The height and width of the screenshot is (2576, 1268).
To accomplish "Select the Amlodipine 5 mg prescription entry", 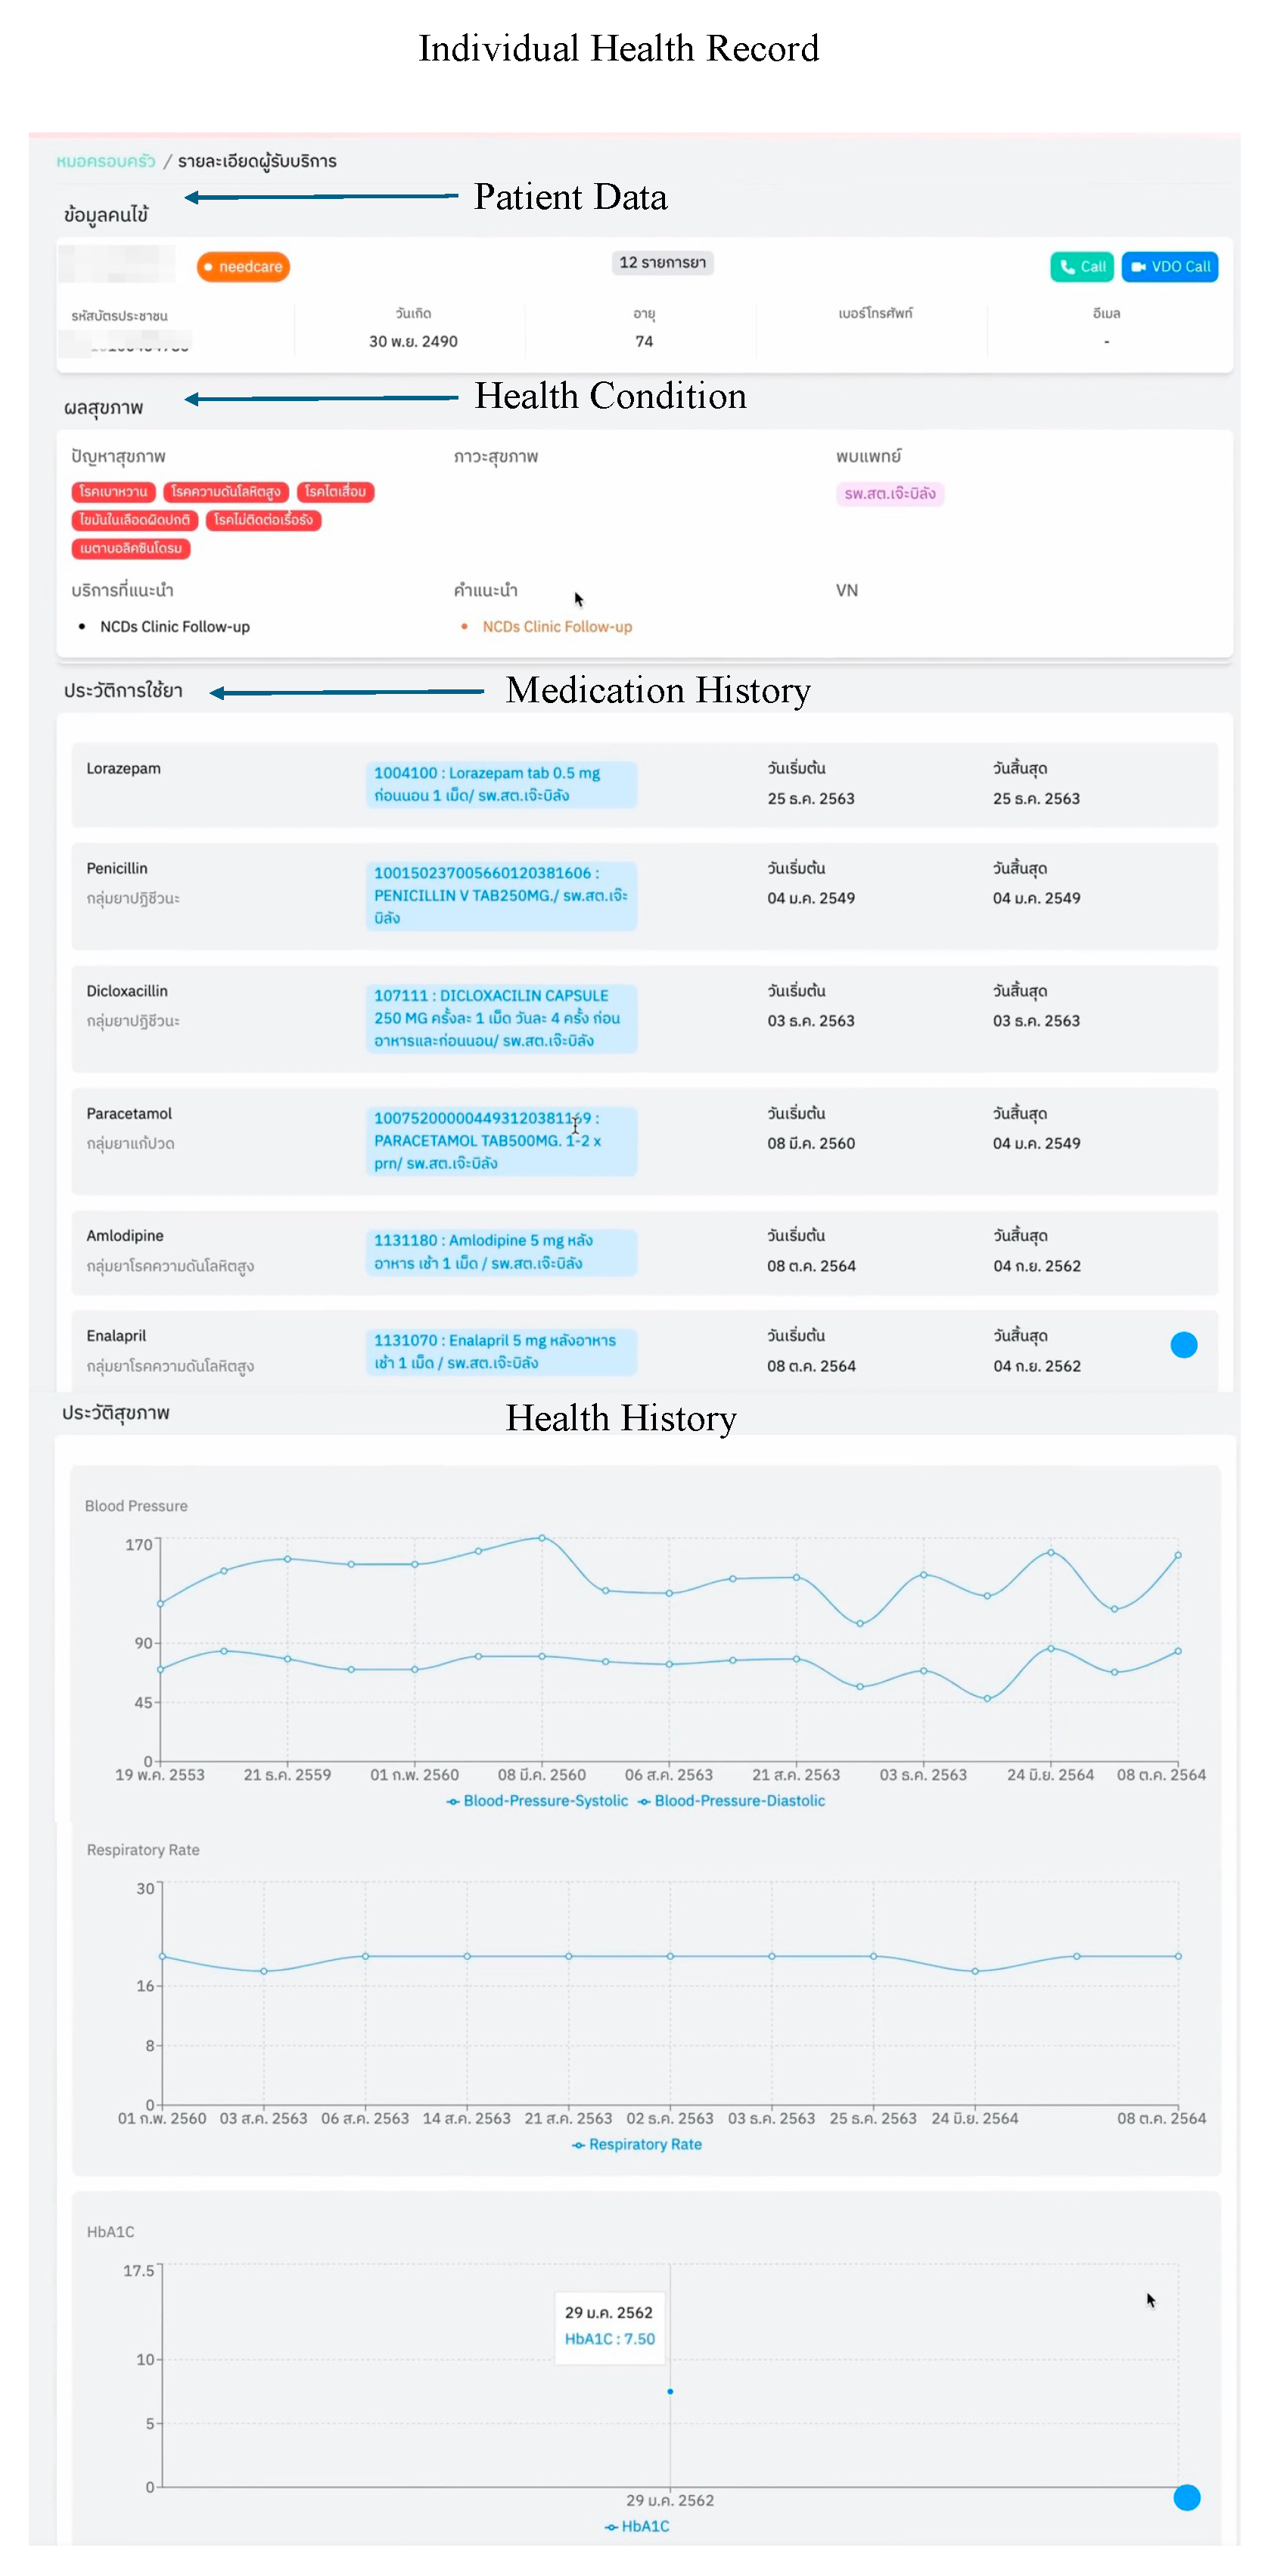I will click(x=501, y=1252).
